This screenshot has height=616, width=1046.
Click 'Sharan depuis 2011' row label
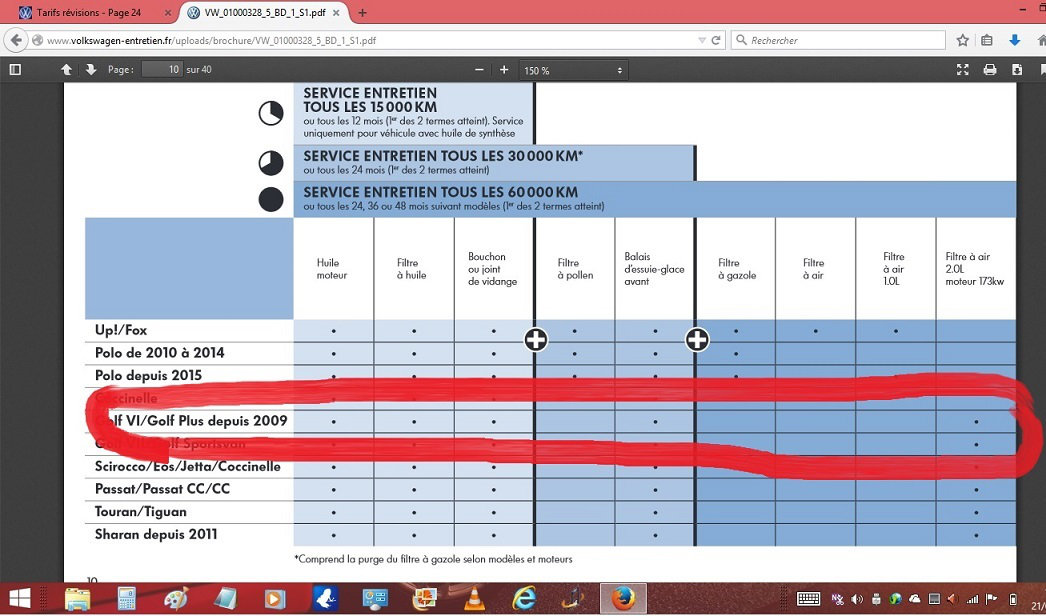tap(156, 535)
